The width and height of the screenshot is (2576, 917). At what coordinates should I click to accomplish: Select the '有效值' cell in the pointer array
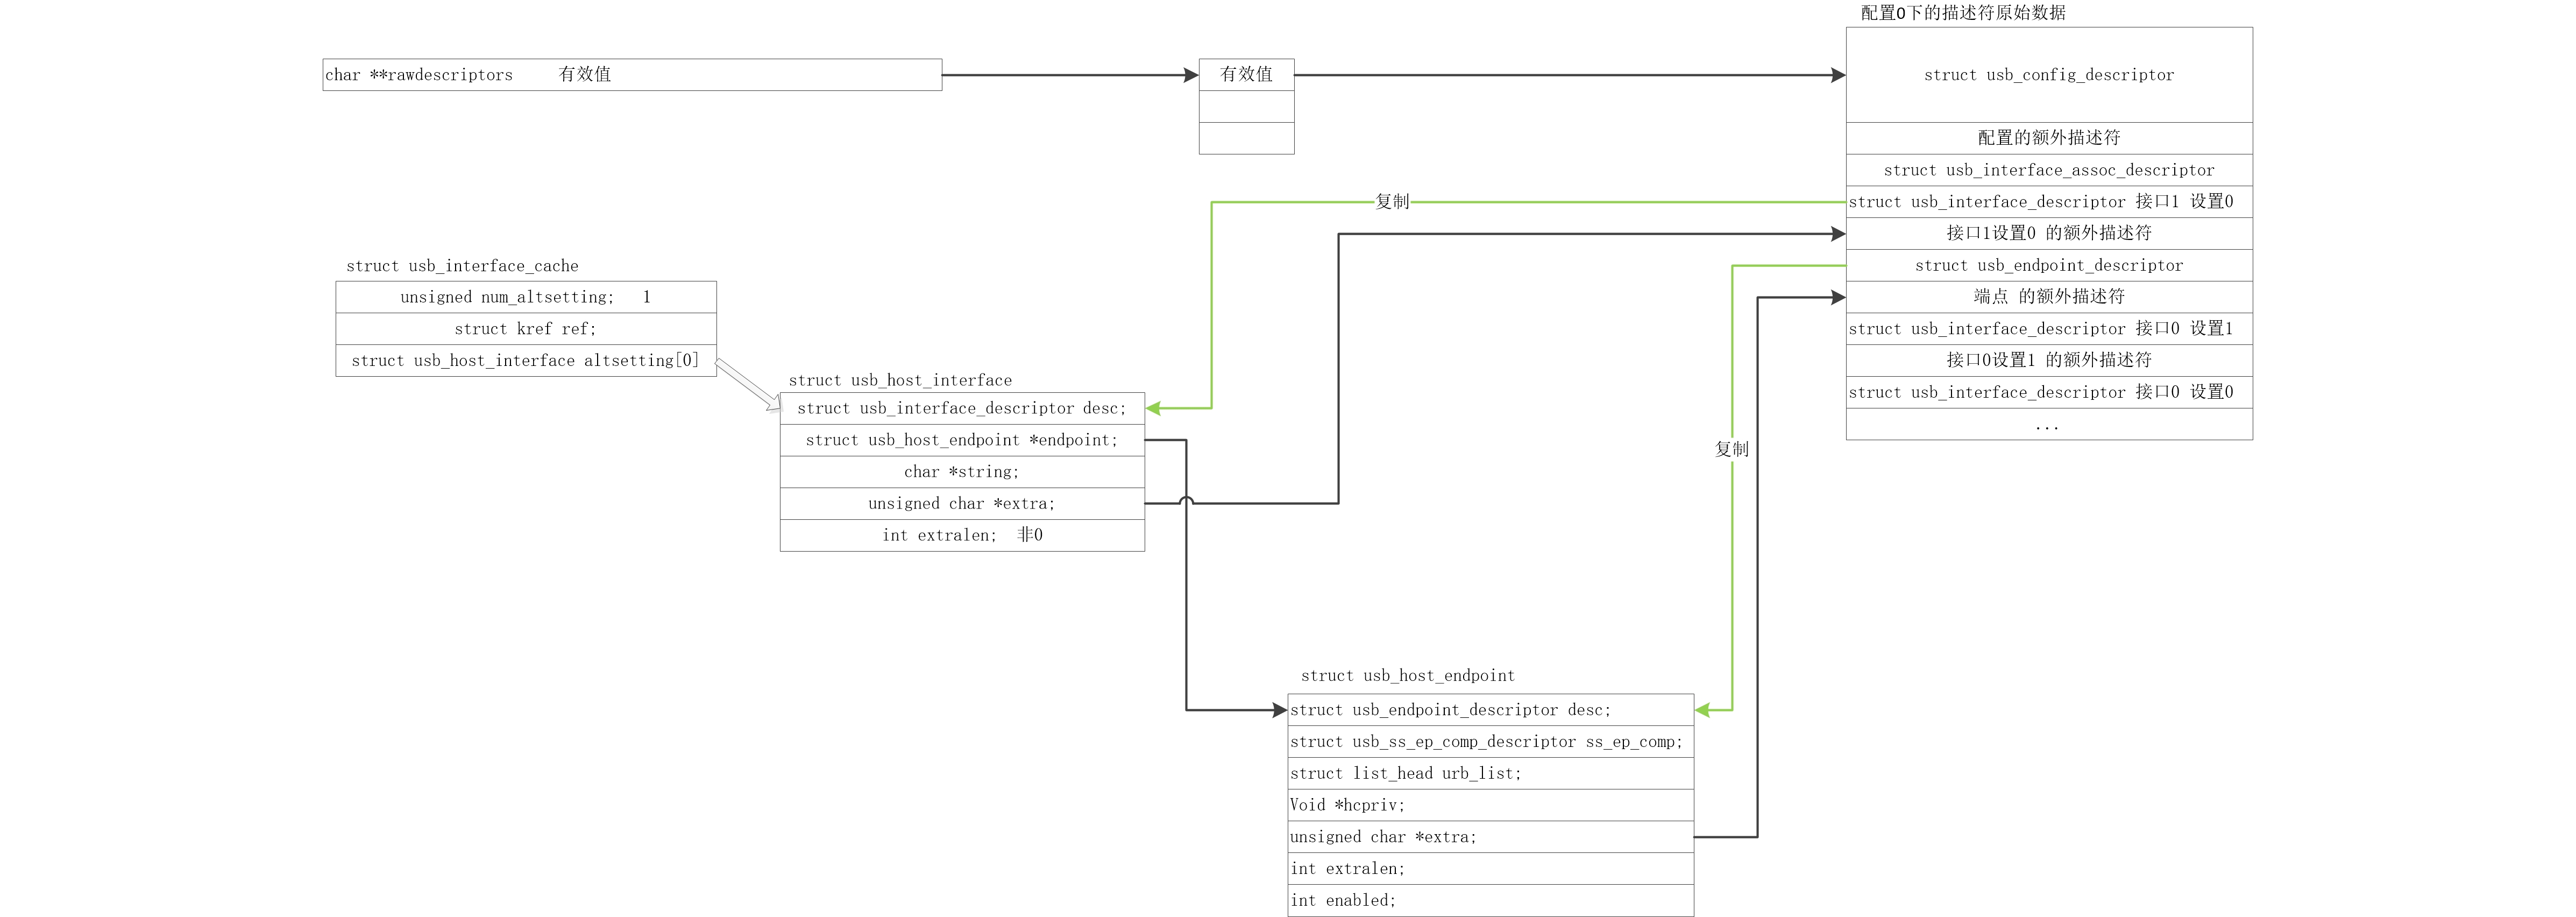coord(1246,75)
